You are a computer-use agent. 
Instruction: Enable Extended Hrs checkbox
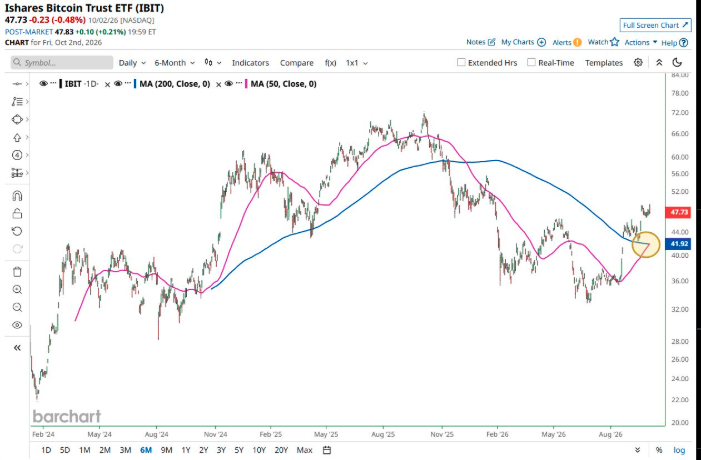pos(461,63)
